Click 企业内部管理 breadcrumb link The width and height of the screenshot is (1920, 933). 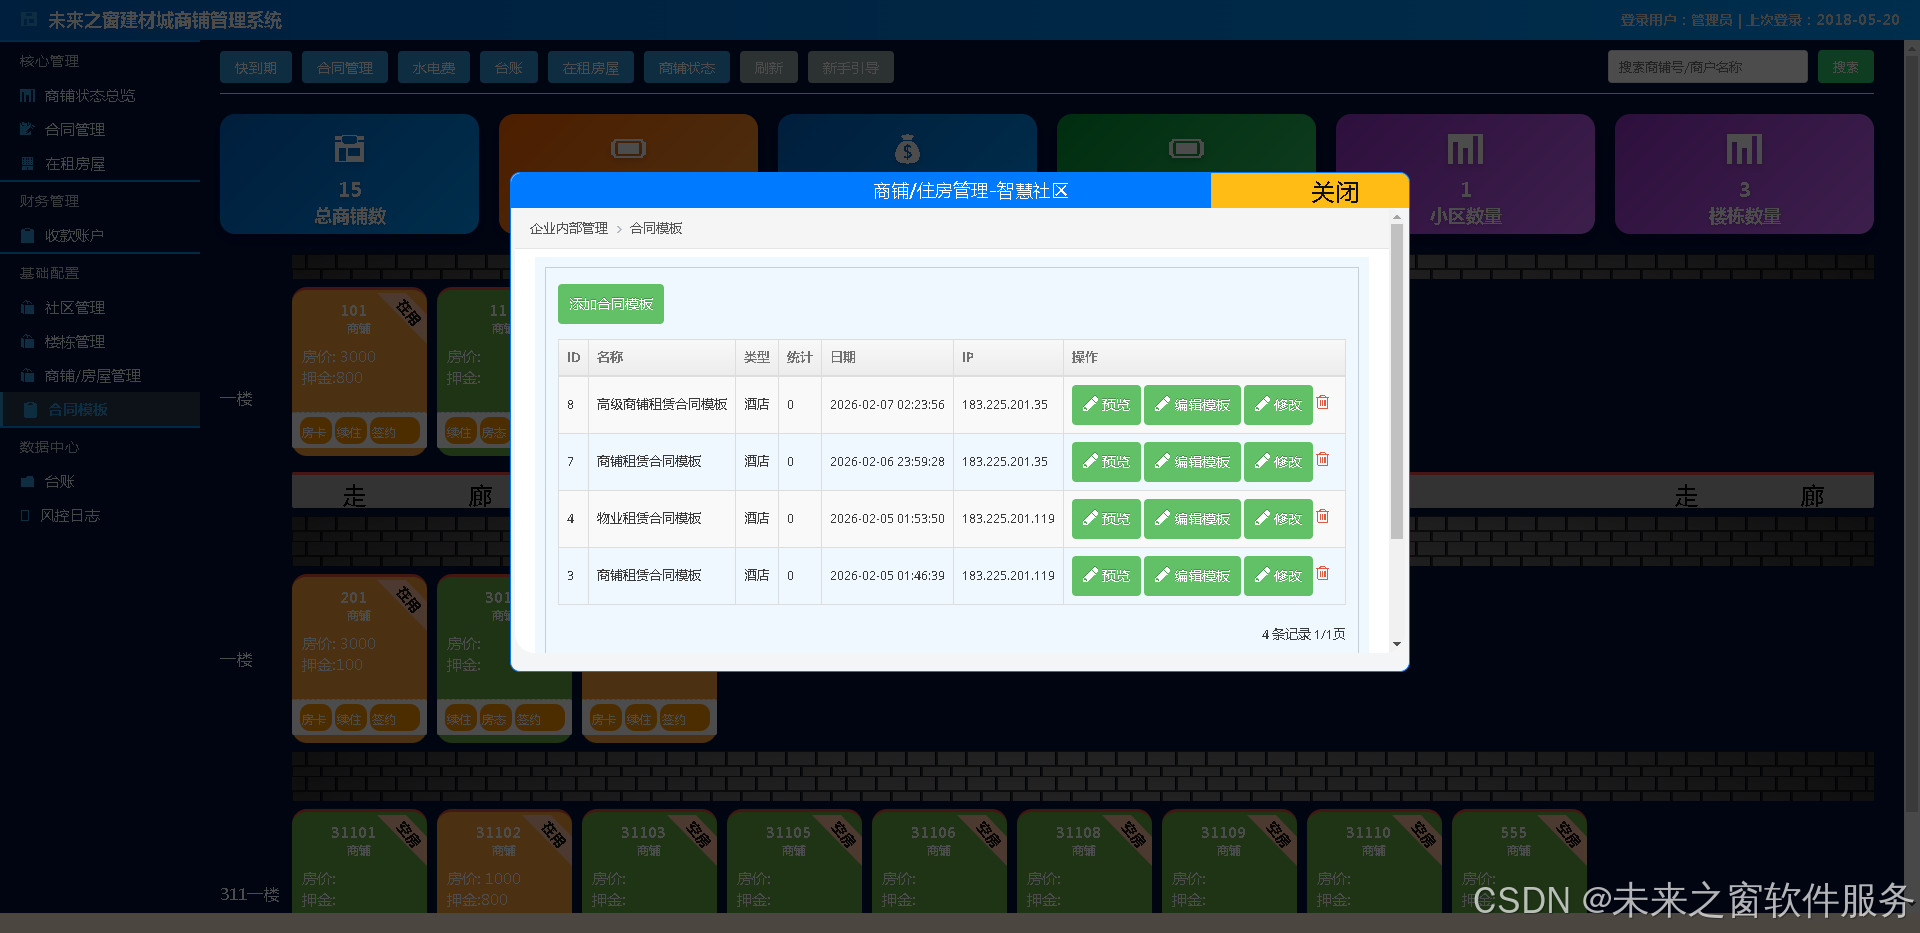[x=568, y=229]
